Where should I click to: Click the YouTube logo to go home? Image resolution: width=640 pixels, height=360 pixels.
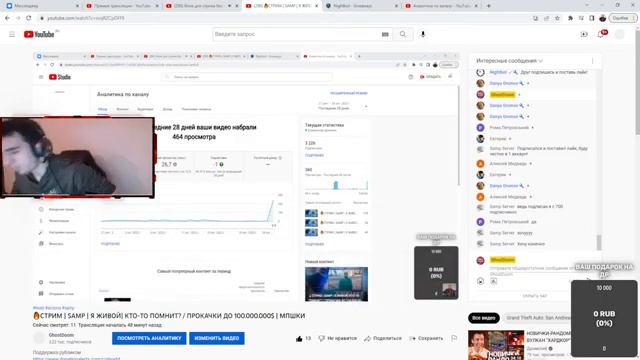(x=39, y=34)
